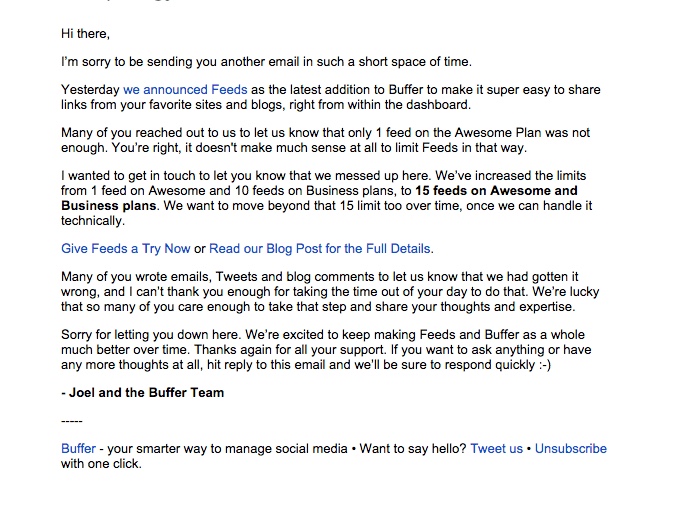The image size is (675, 518).
Task: Click the "- Joel and the Buffer Team" signature
Action: click(143, 393)
